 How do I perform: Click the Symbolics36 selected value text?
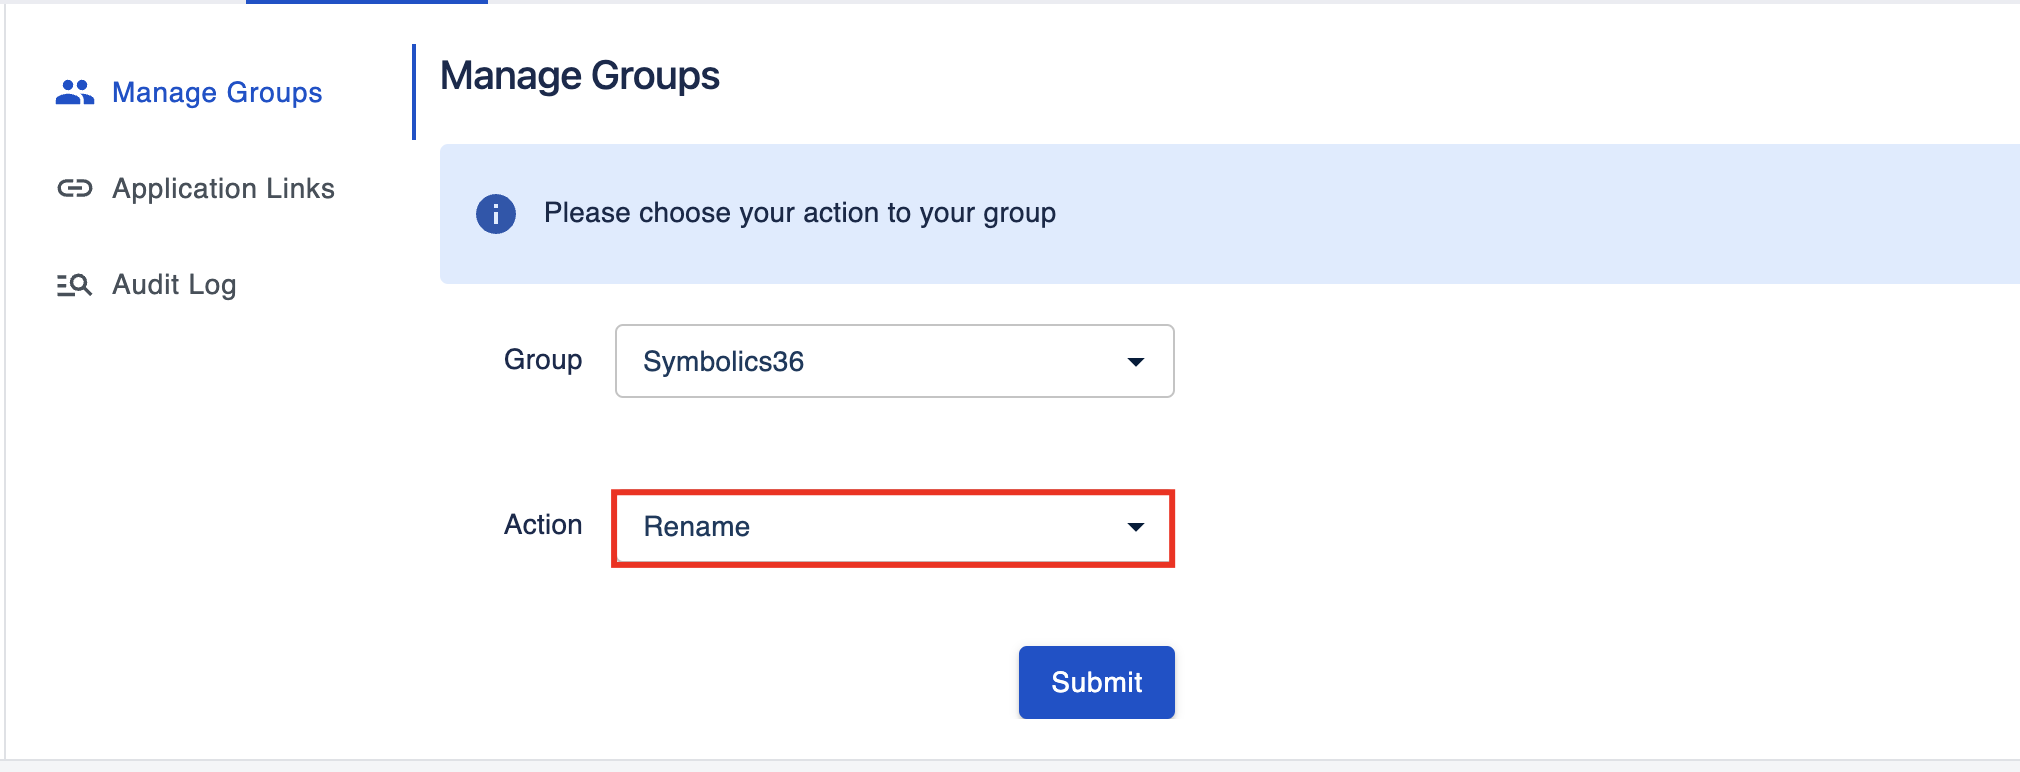pos(723,362)
